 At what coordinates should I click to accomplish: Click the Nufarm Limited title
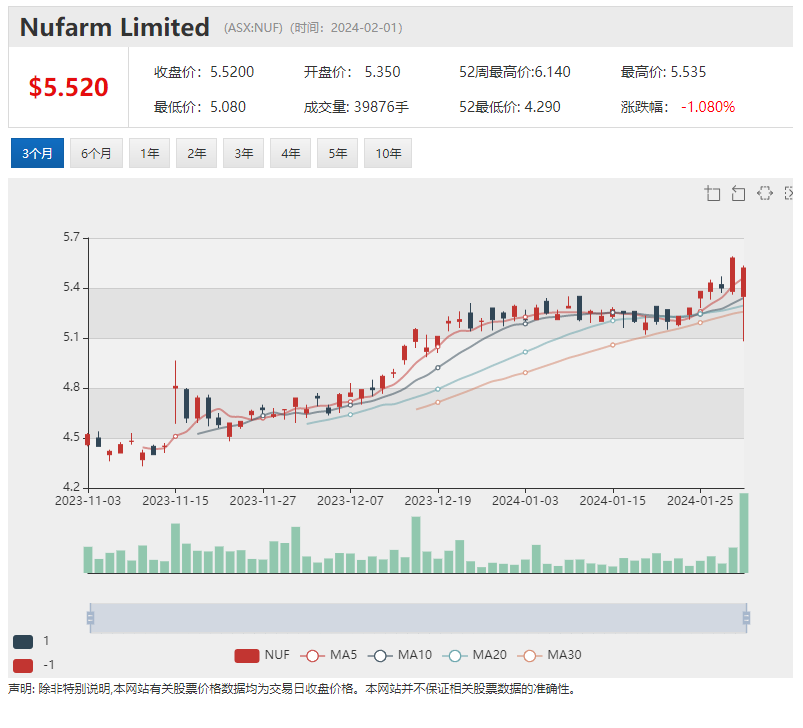point(115,27)
